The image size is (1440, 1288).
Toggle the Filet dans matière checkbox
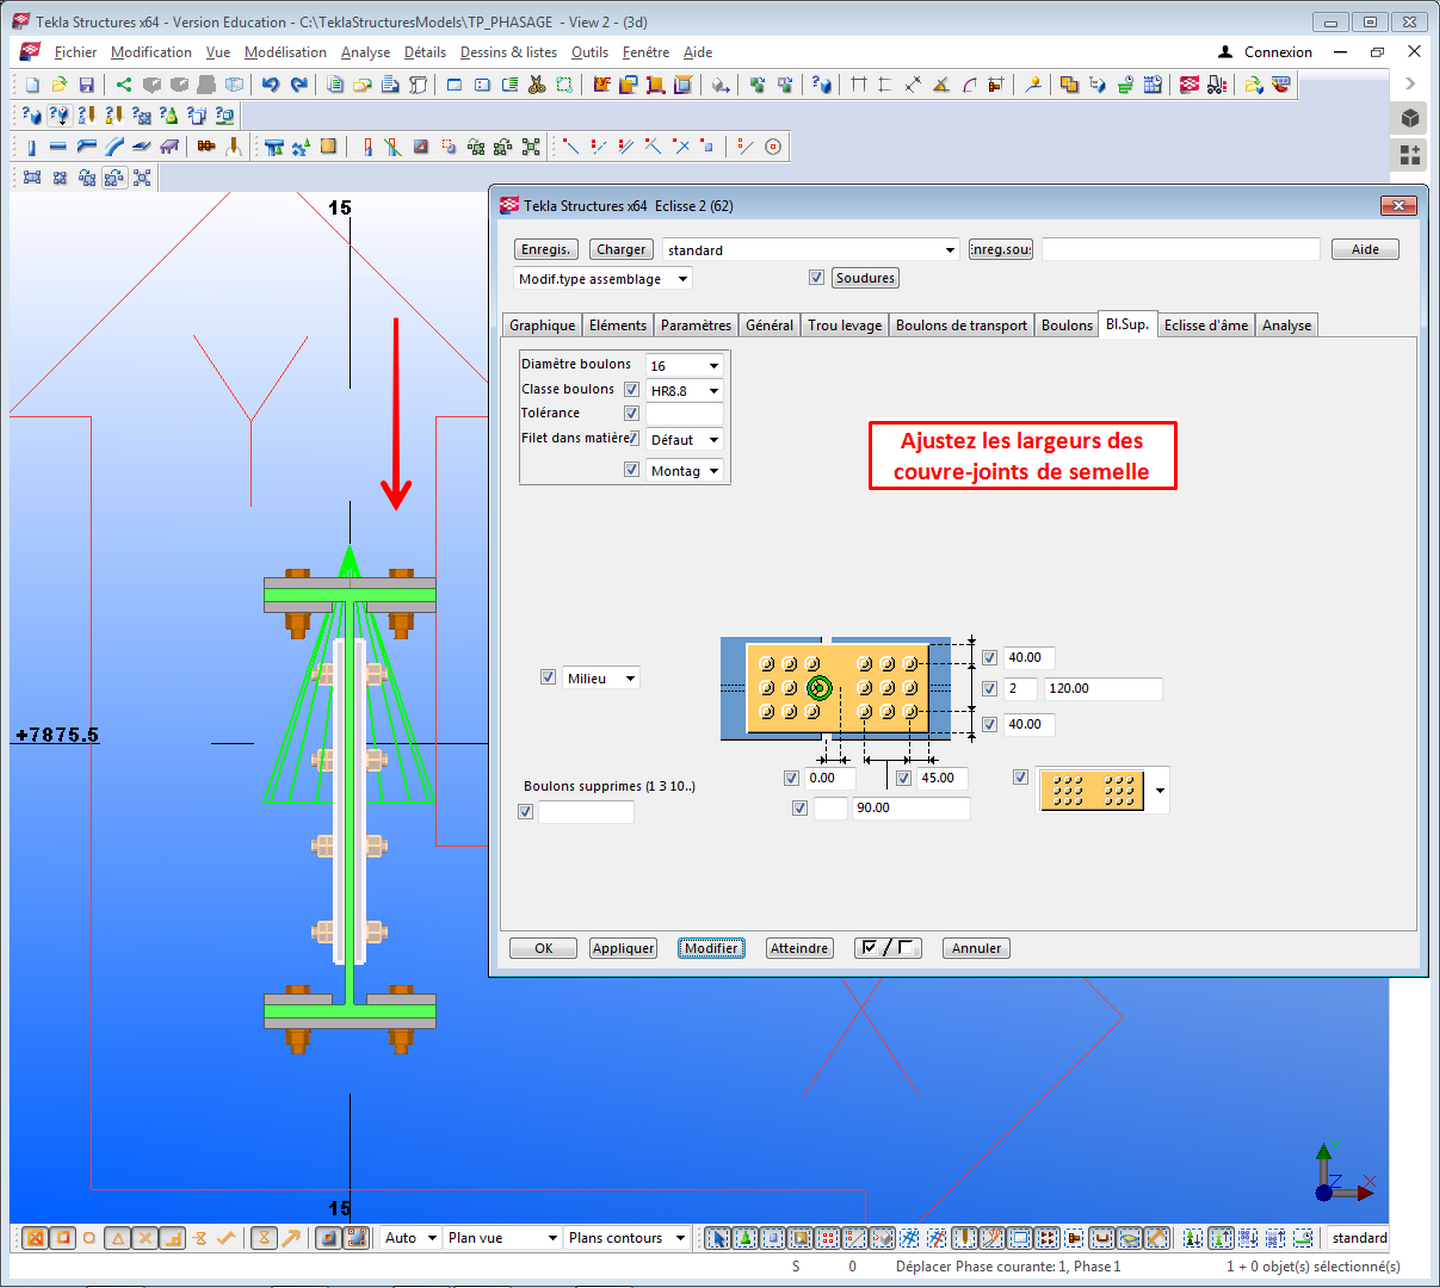coord(633,438)
